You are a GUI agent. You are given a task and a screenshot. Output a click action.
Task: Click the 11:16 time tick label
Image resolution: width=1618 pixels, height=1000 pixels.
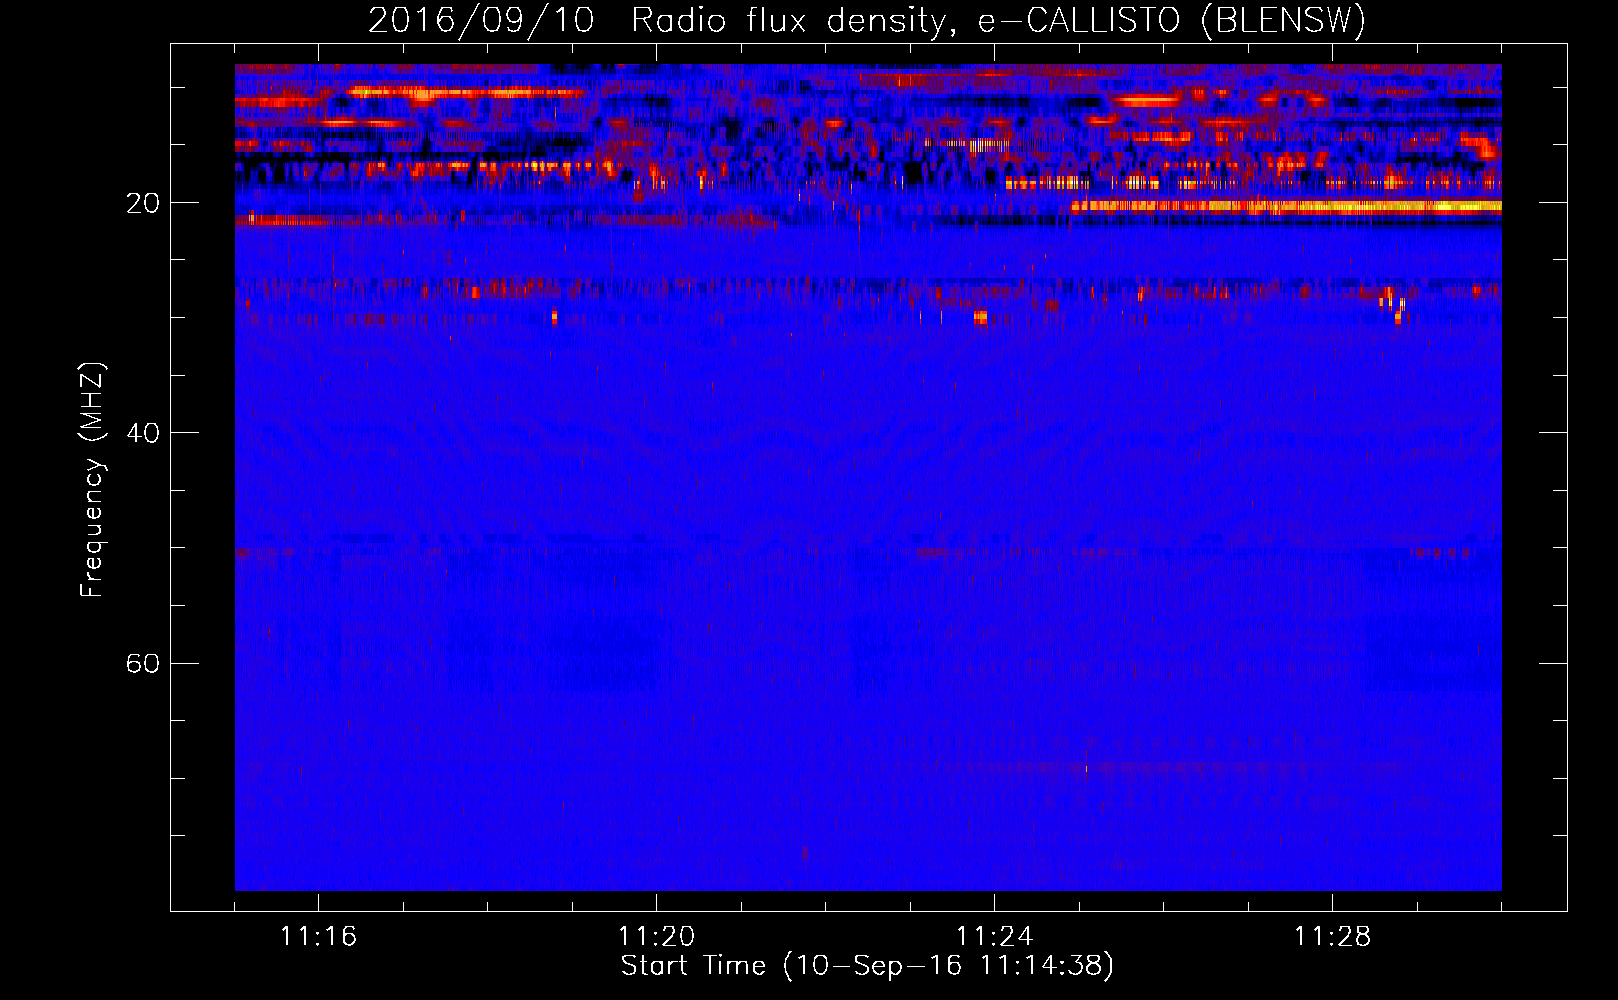click(x=318, y=937)
